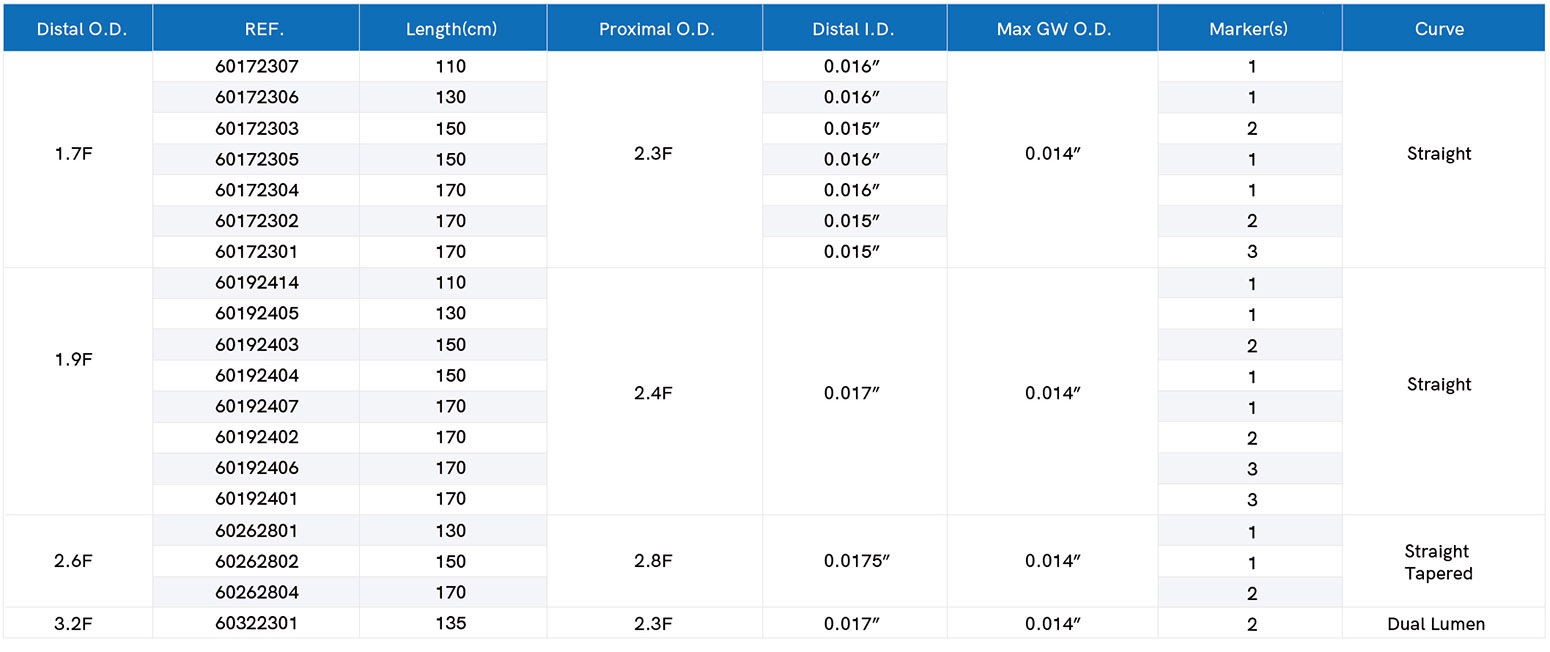Click the REF. column header
Screen dimensions: 1550x652
point(256,28)
